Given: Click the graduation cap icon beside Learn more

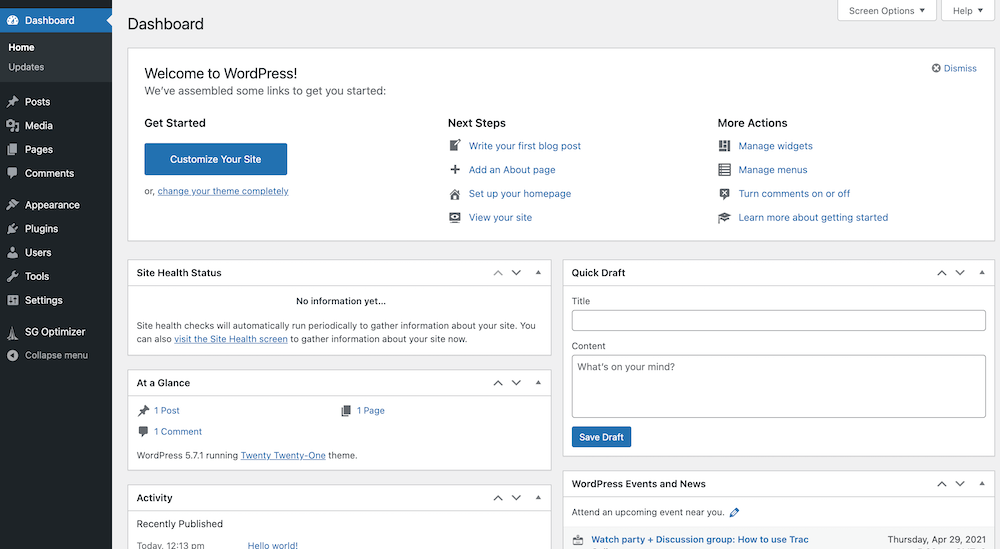Looking at the screenshot, I should (724, 217).
